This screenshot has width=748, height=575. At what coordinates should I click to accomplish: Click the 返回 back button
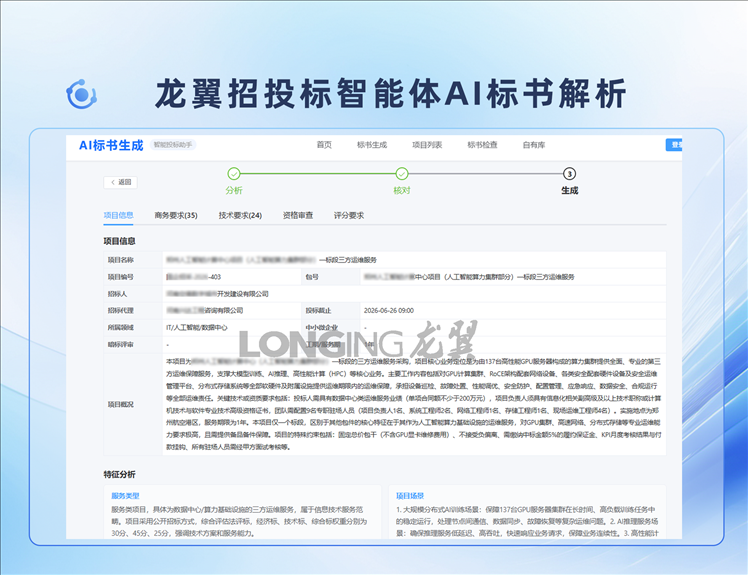click(x=120, y=182)
